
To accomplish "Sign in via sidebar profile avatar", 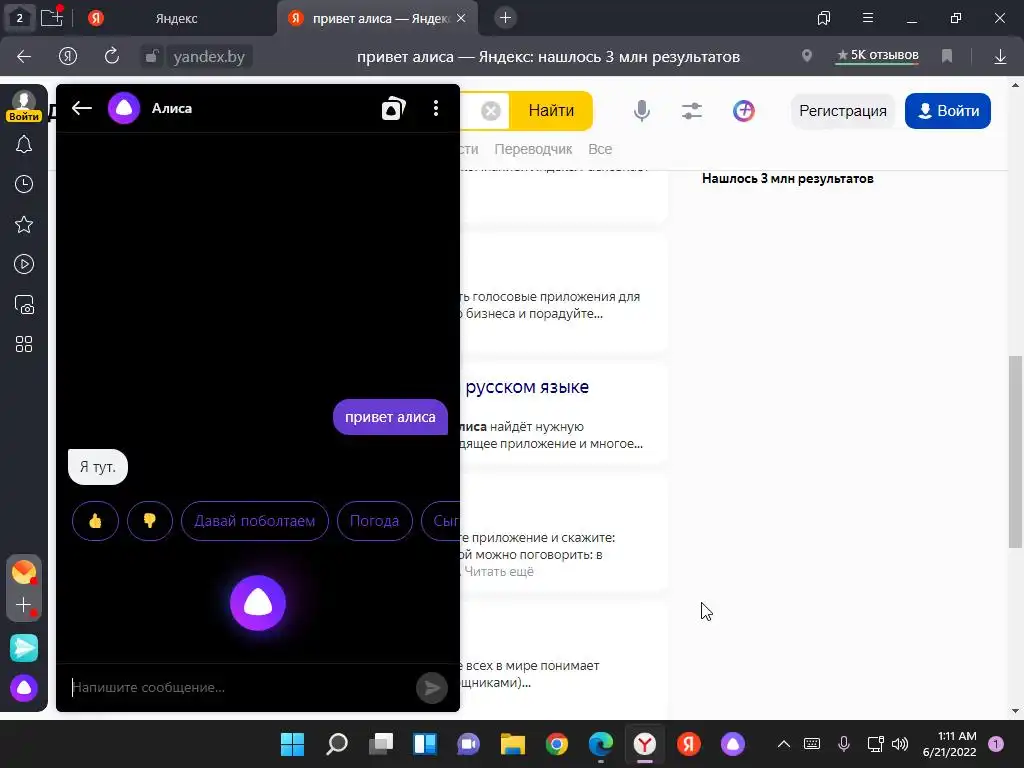I will pos(24,106).
